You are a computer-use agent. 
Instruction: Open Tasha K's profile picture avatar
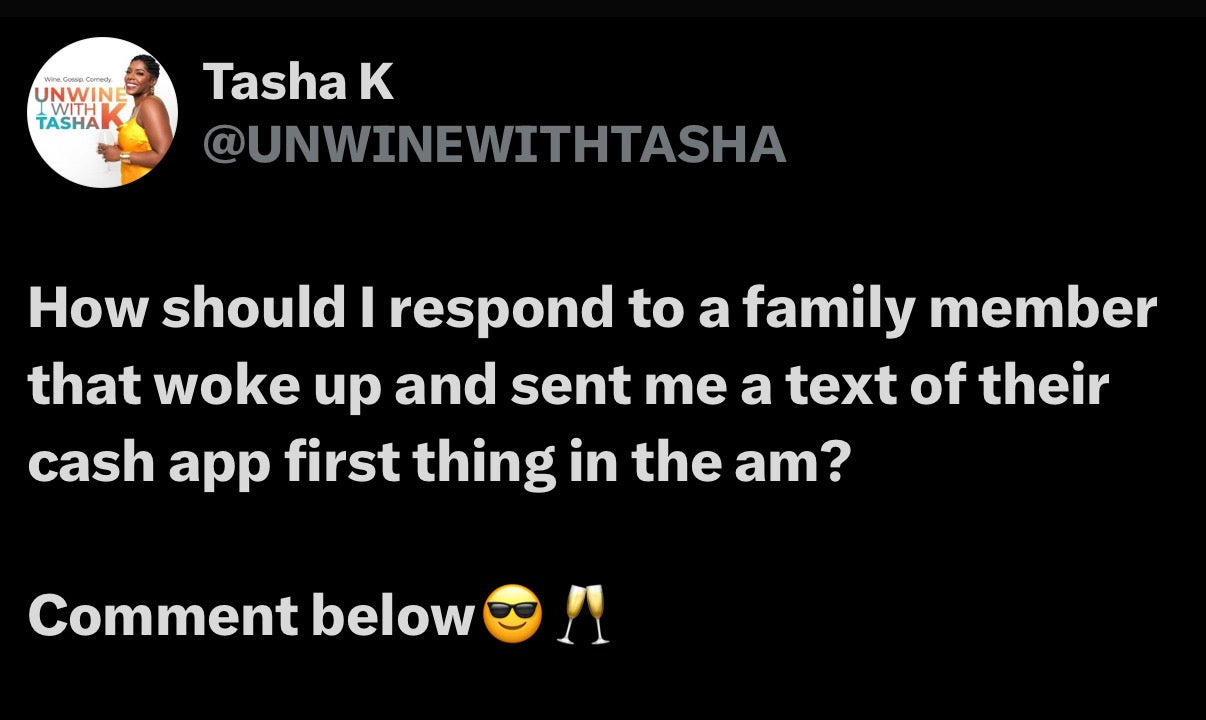point(103,112)
